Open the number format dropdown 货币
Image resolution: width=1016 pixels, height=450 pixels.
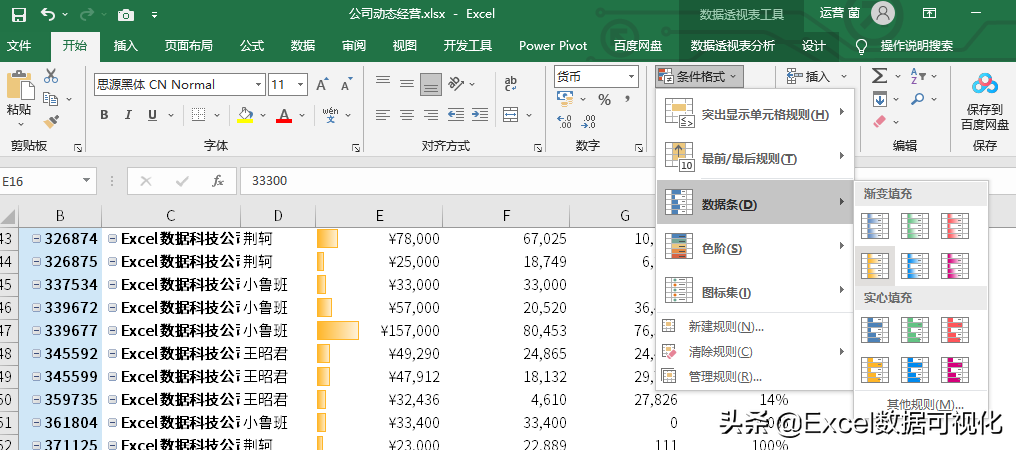tap(632, 77)
